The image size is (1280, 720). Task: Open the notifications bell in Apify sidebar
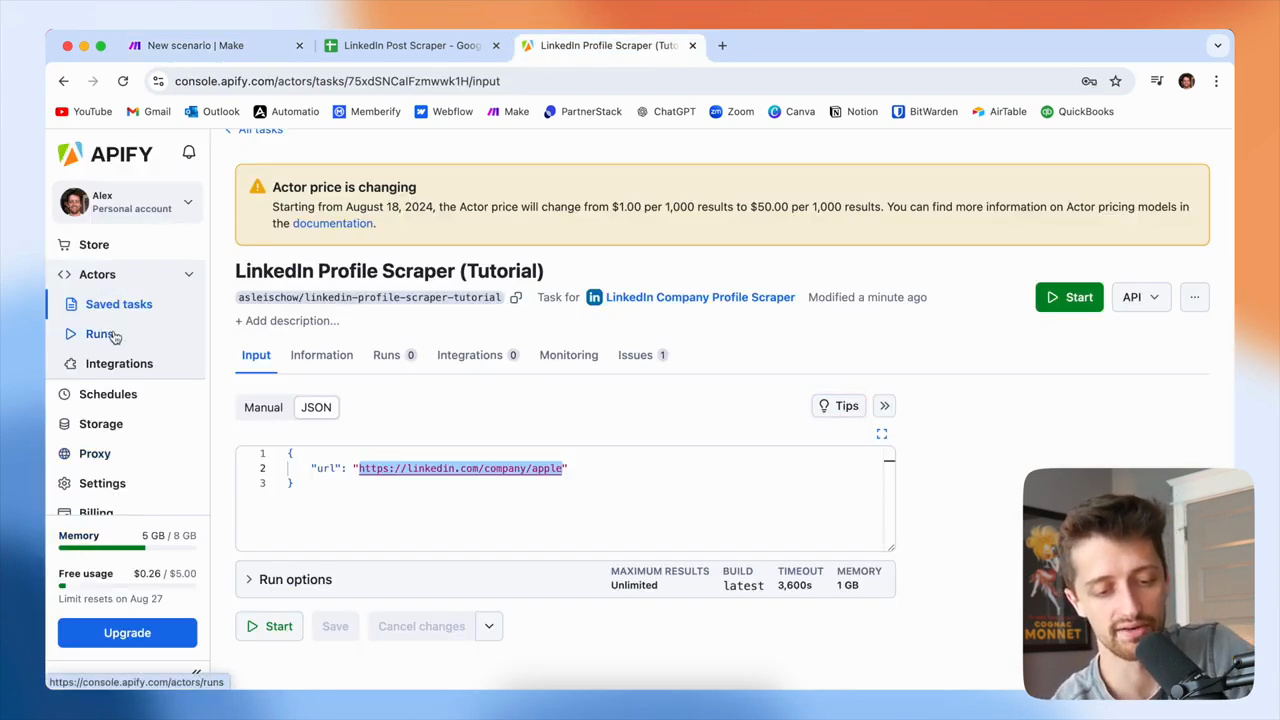point(189,152)
